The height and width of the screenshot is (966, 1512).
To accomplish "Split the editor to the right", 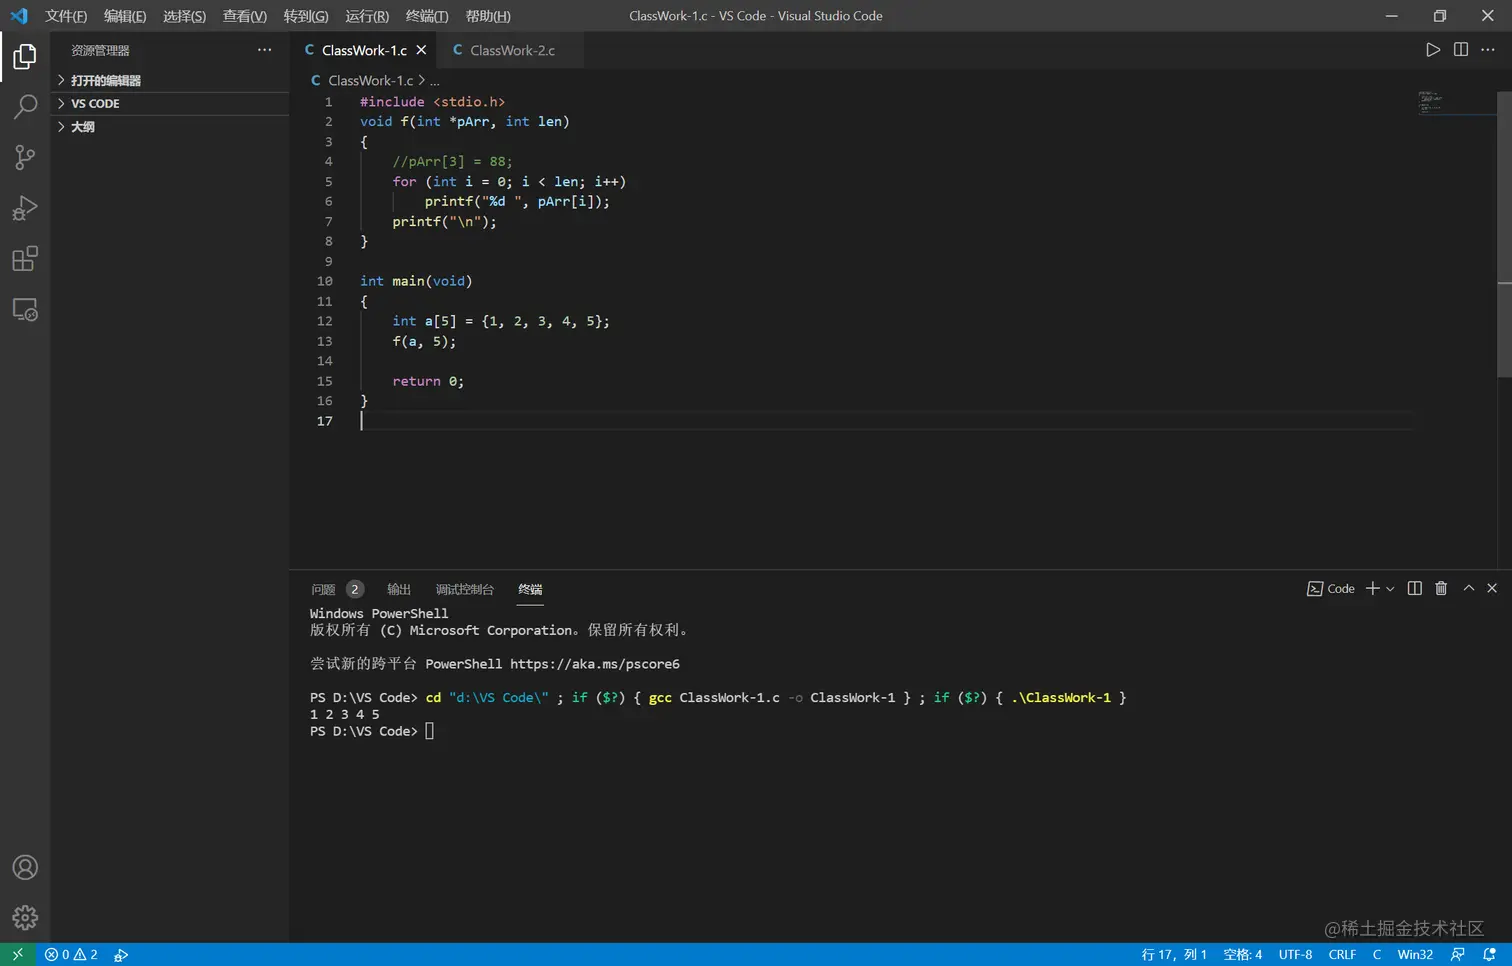I will pyautogui.click(x=1460, y=50).
